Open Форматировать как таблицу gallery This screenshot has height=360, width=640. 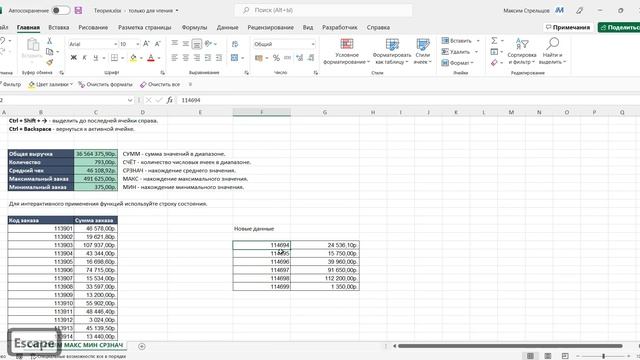(x=392, y=51)
